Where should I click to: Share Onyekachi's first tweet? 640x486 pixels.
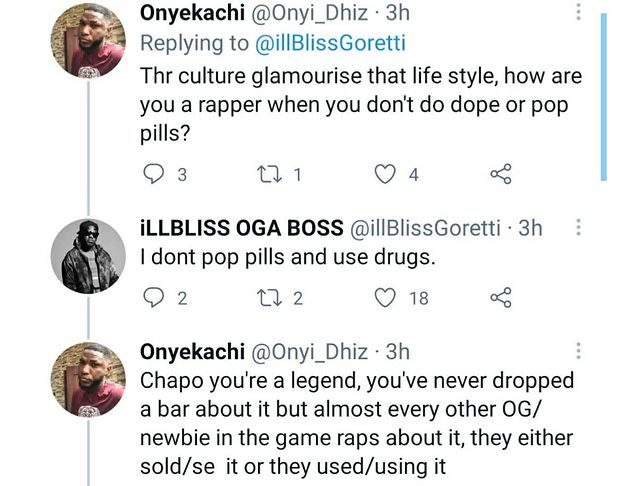coord(501,175)
